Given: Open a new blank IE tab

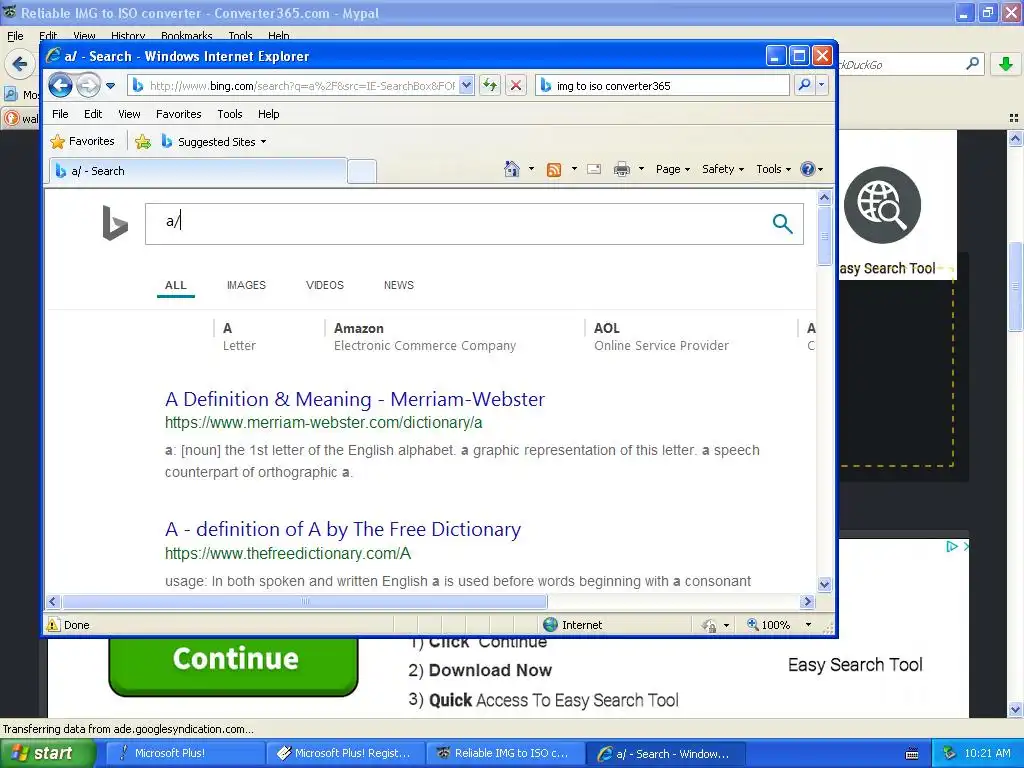Looking at the screenshot, I should pyautogui.click(x=362, y=172).
